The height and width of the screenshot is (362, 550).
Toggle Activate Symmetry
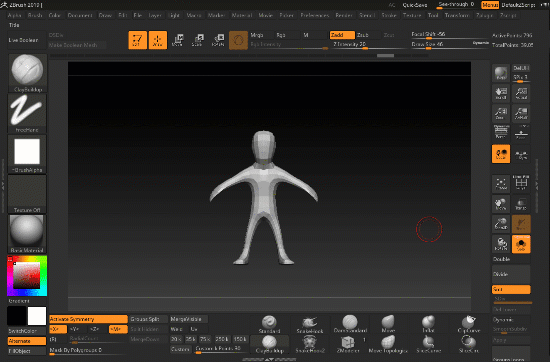coord(88,319)
